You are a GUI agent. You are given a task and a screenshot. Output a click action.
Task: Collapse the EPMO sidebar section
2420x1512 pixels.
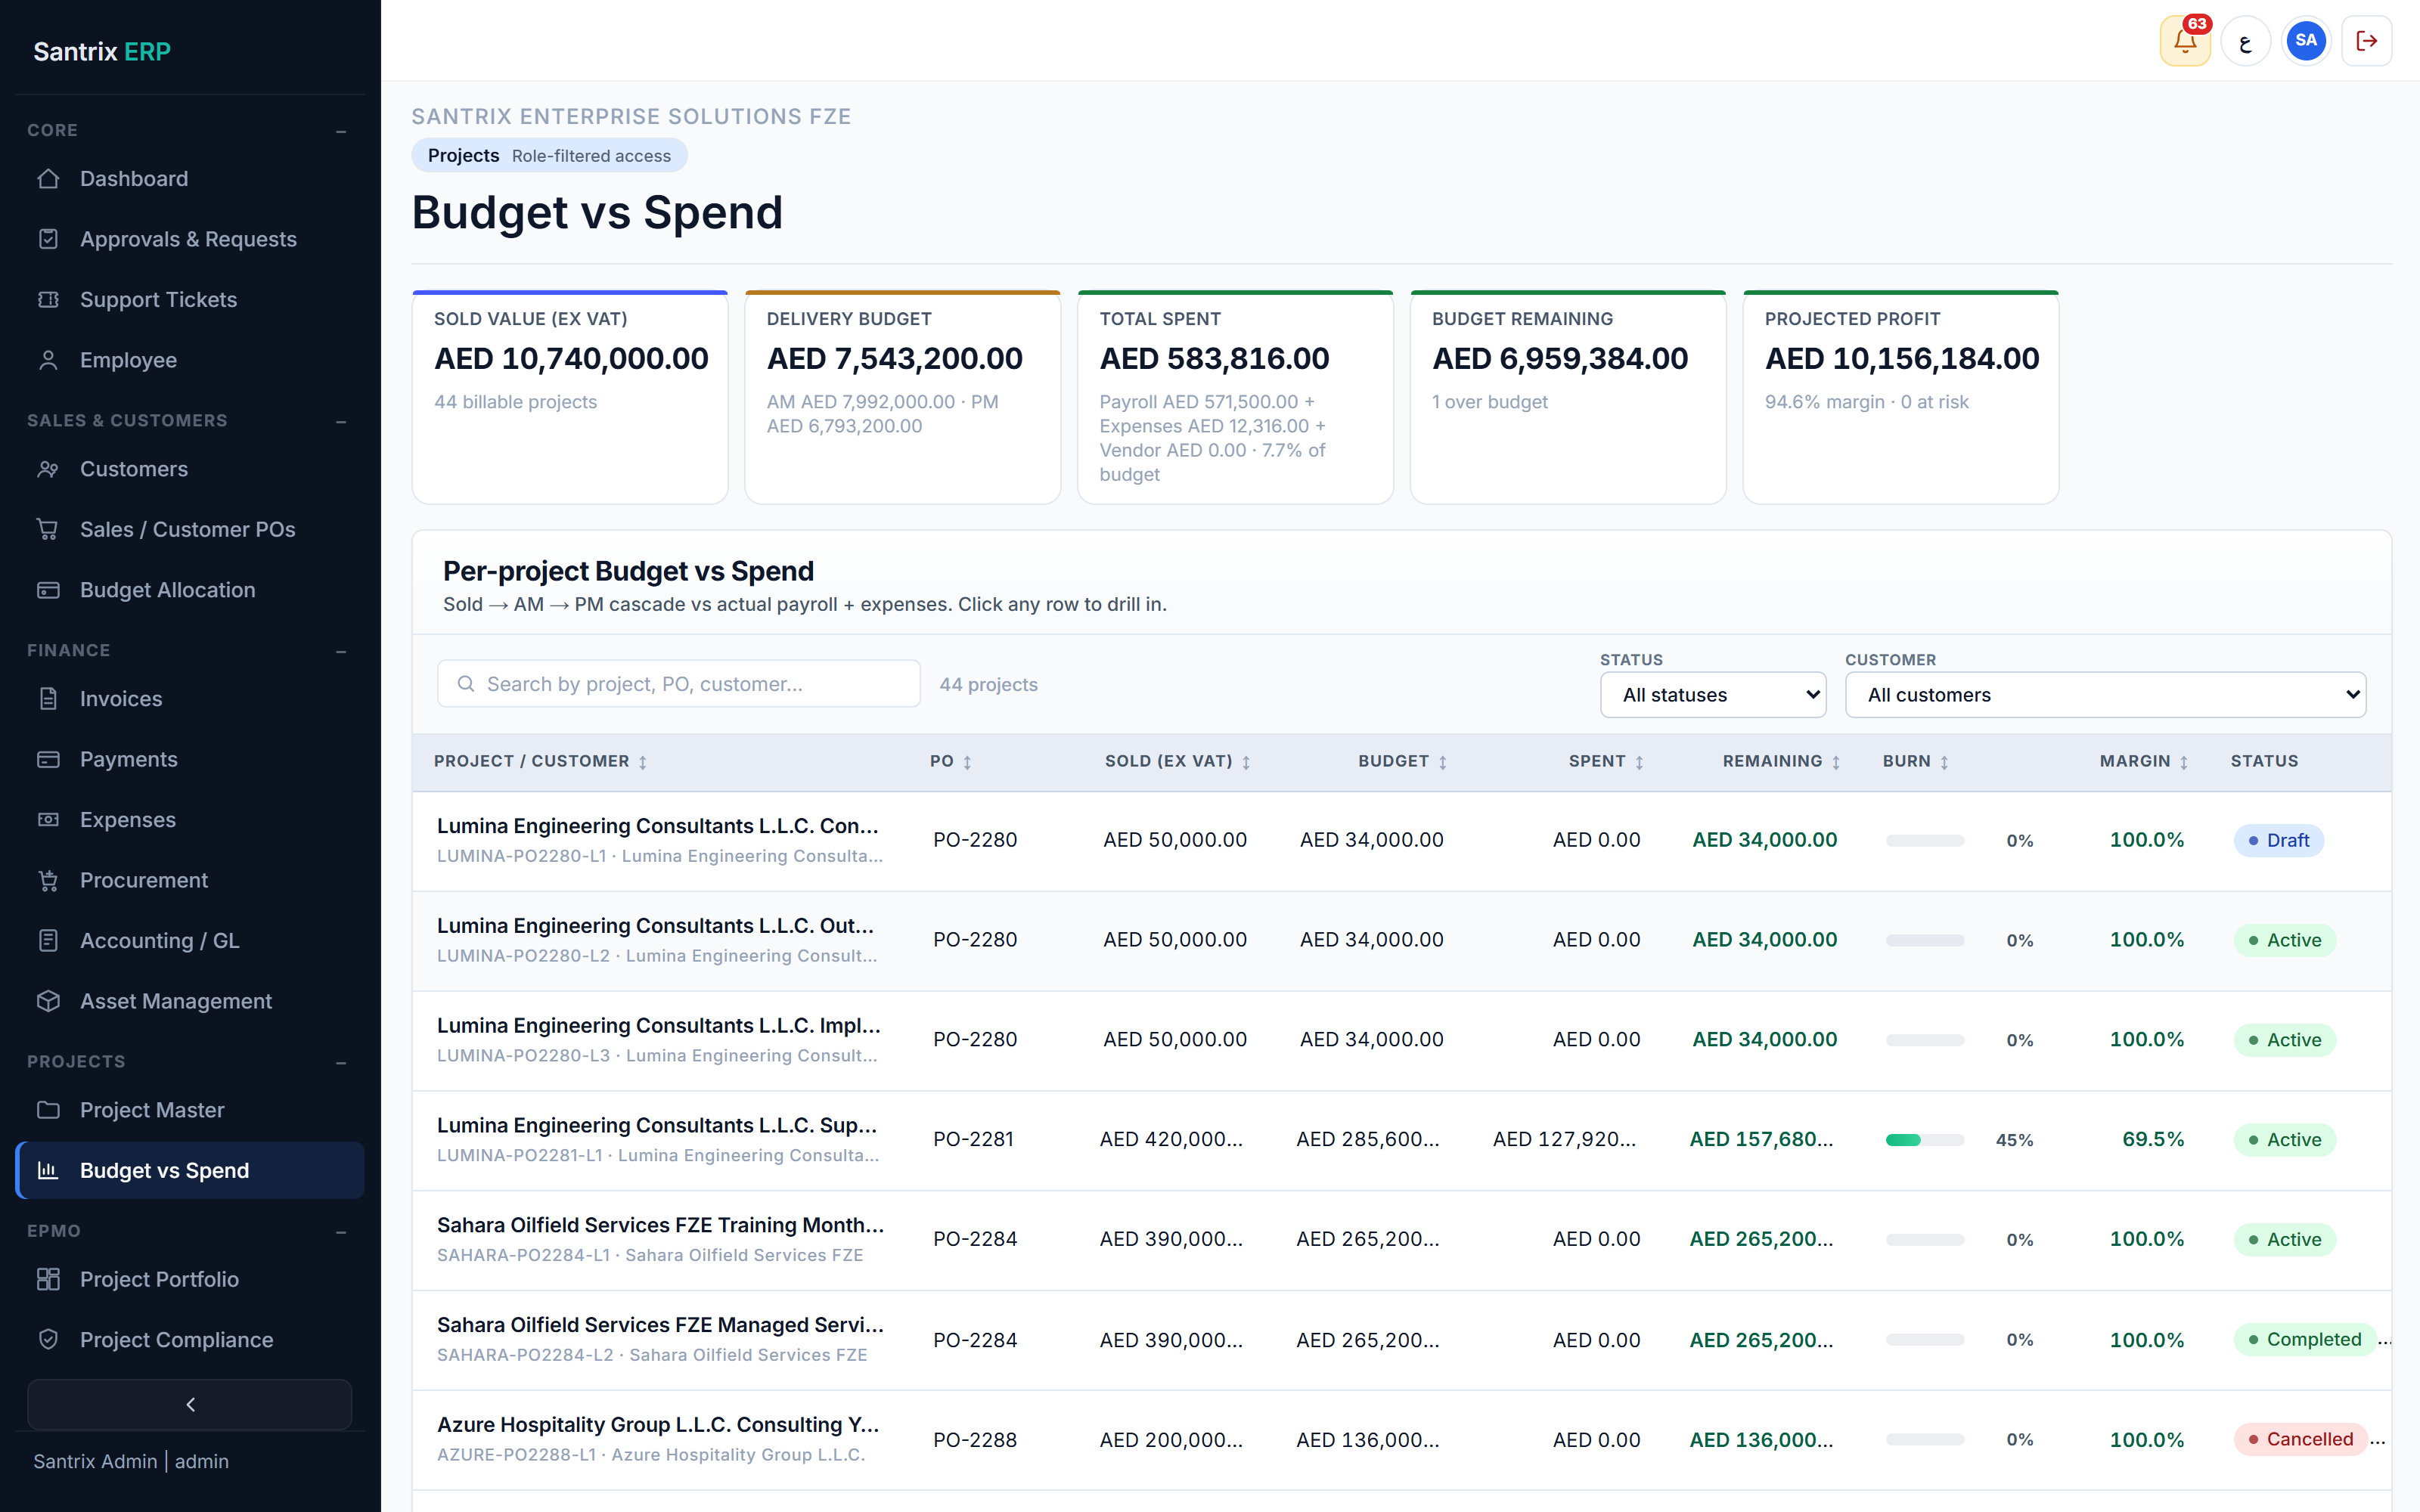(x=341, y=1232)
